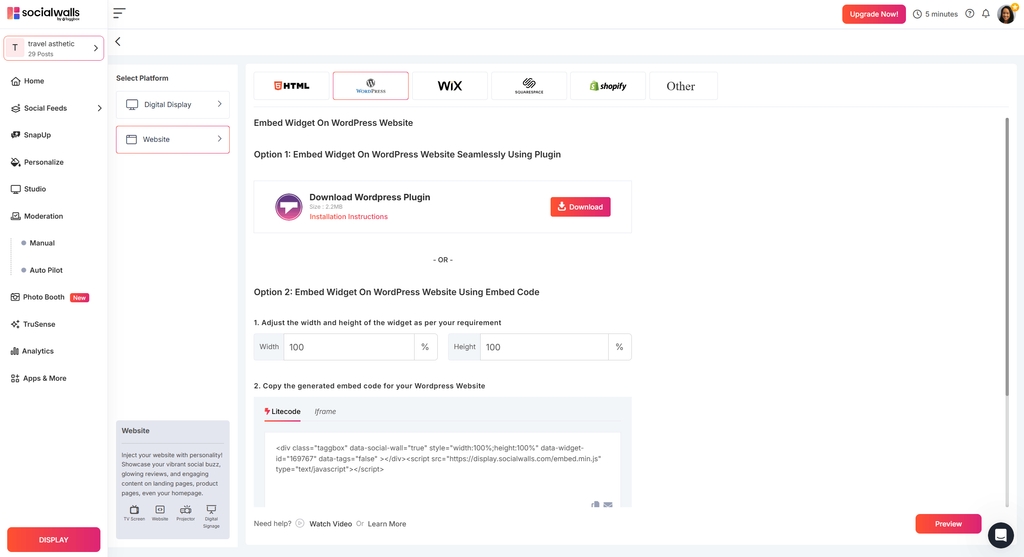Select the Other platform tab

coord(683,86)
